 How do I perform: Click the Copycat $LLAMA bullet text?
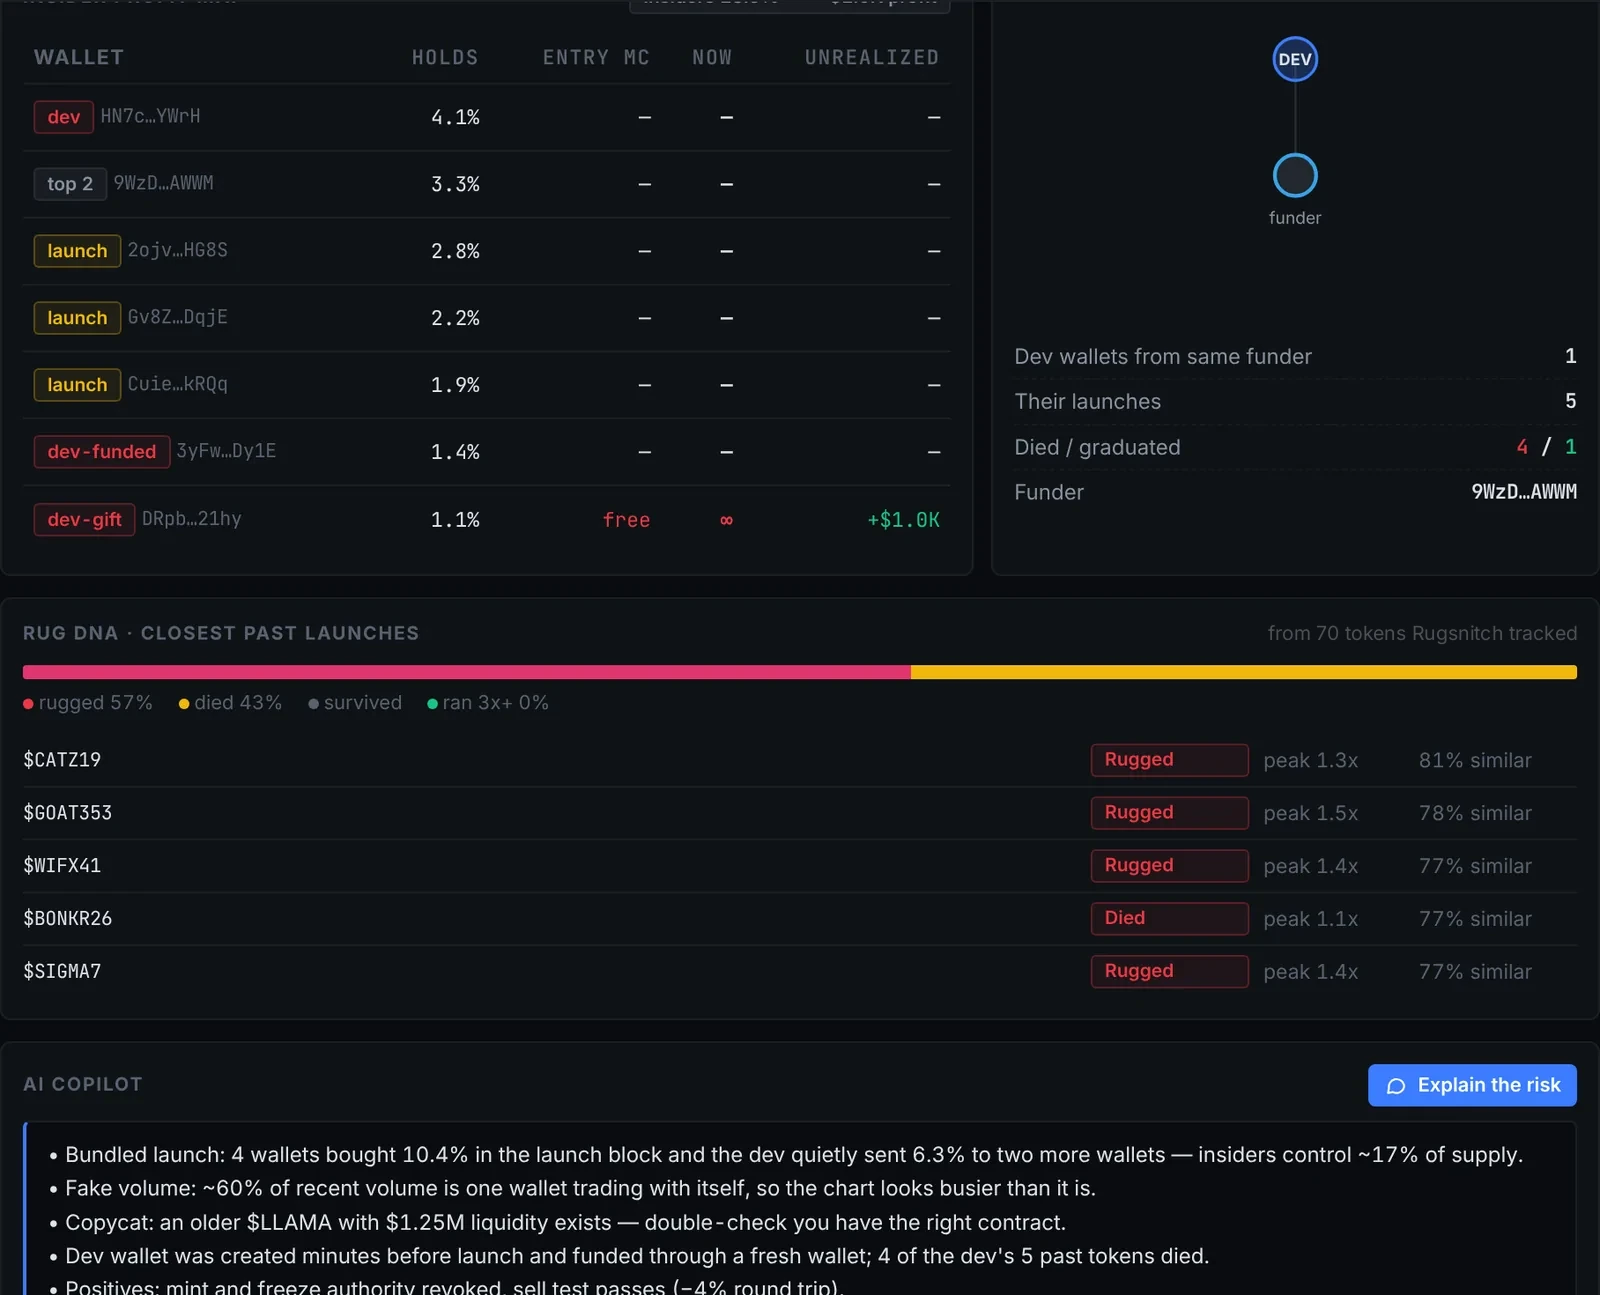tap(565, 1222)
